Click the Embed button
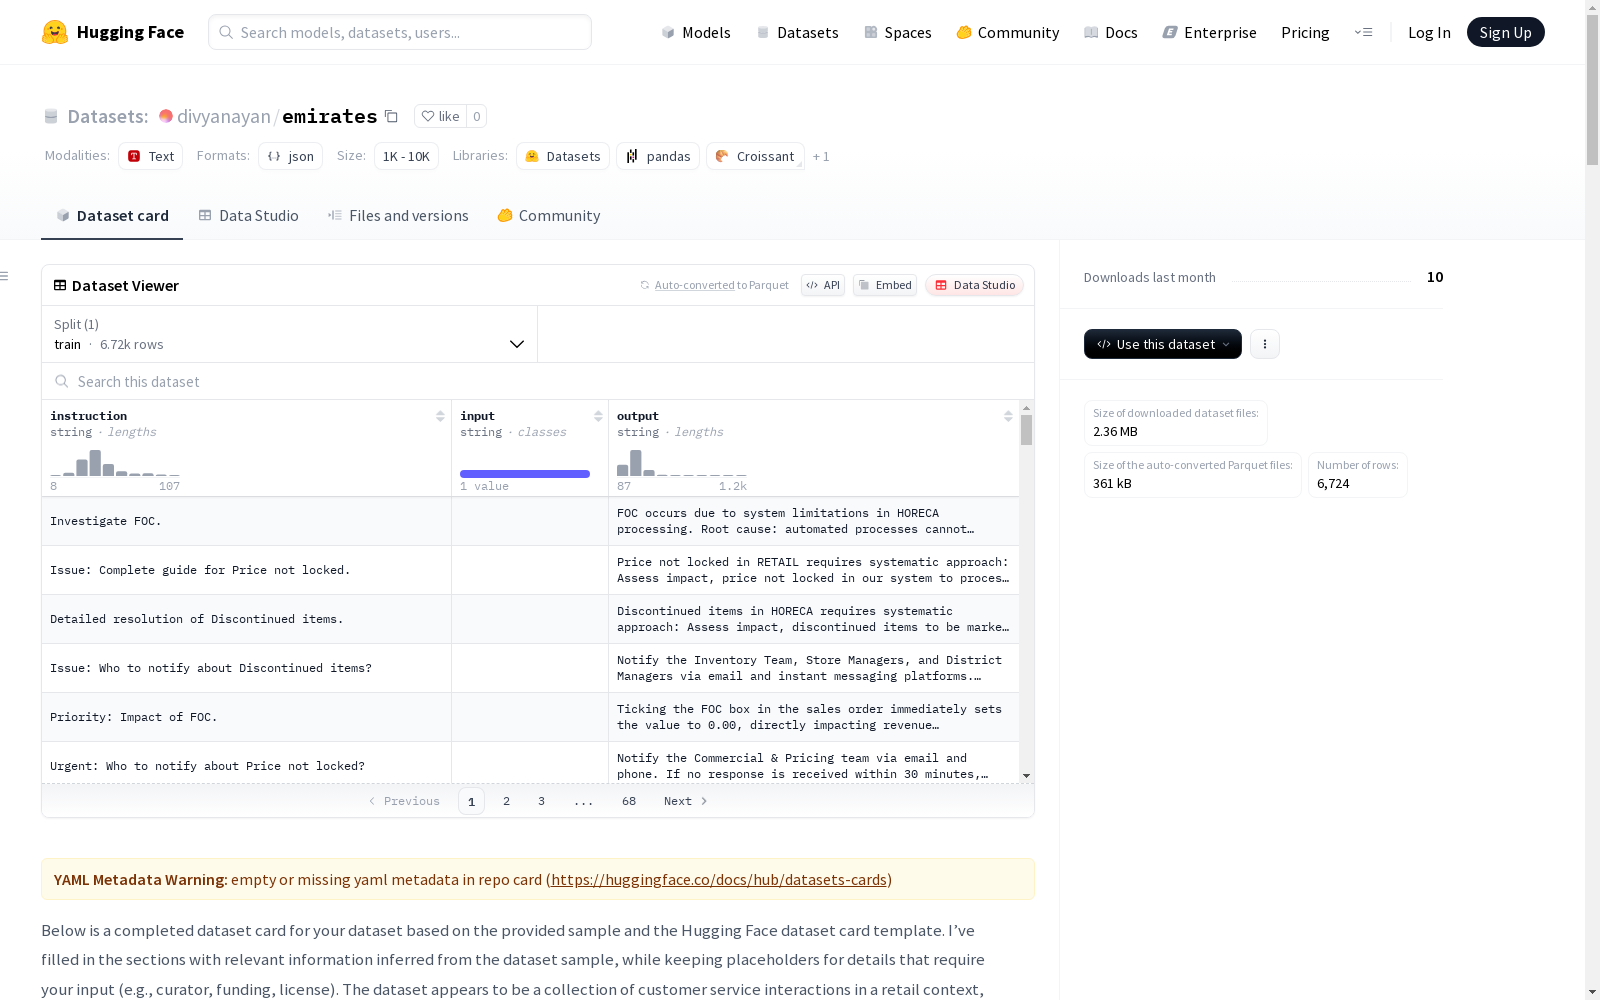Image resolution: width=1600 pixels, height=1000 pixels. (885, 285)
